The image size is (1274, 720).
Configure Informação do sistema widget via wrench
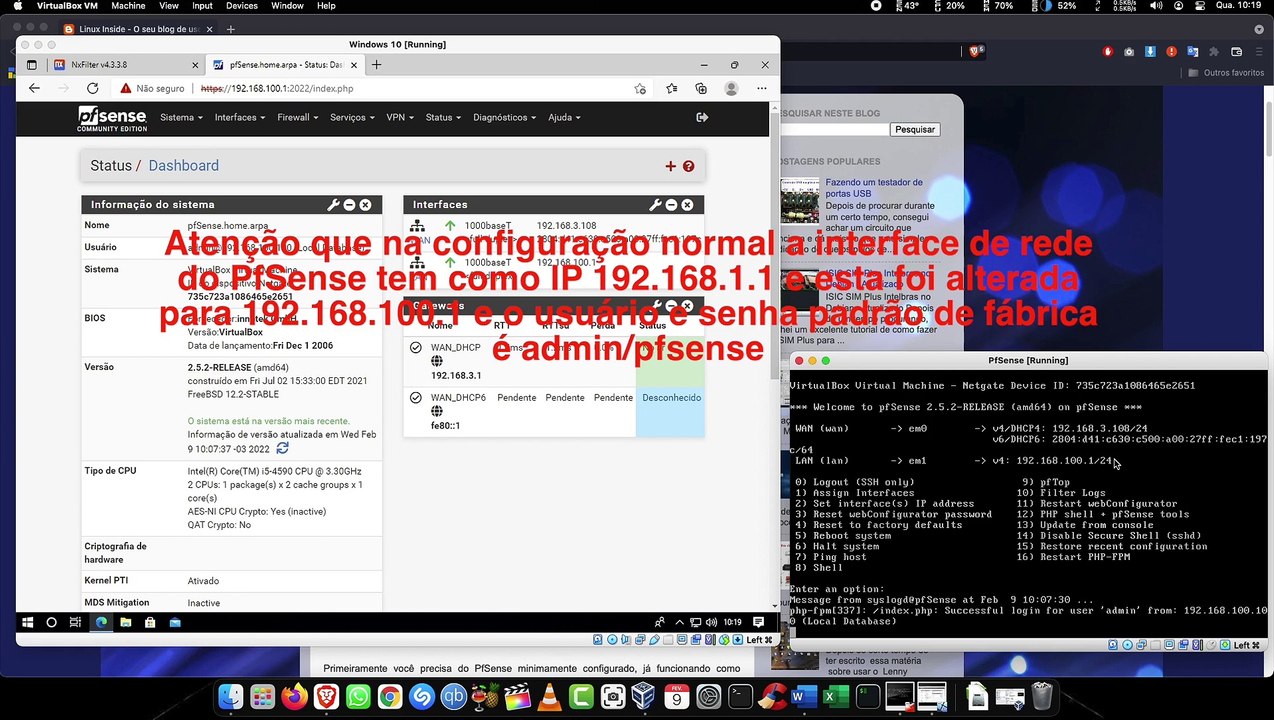tap(333, 204)
